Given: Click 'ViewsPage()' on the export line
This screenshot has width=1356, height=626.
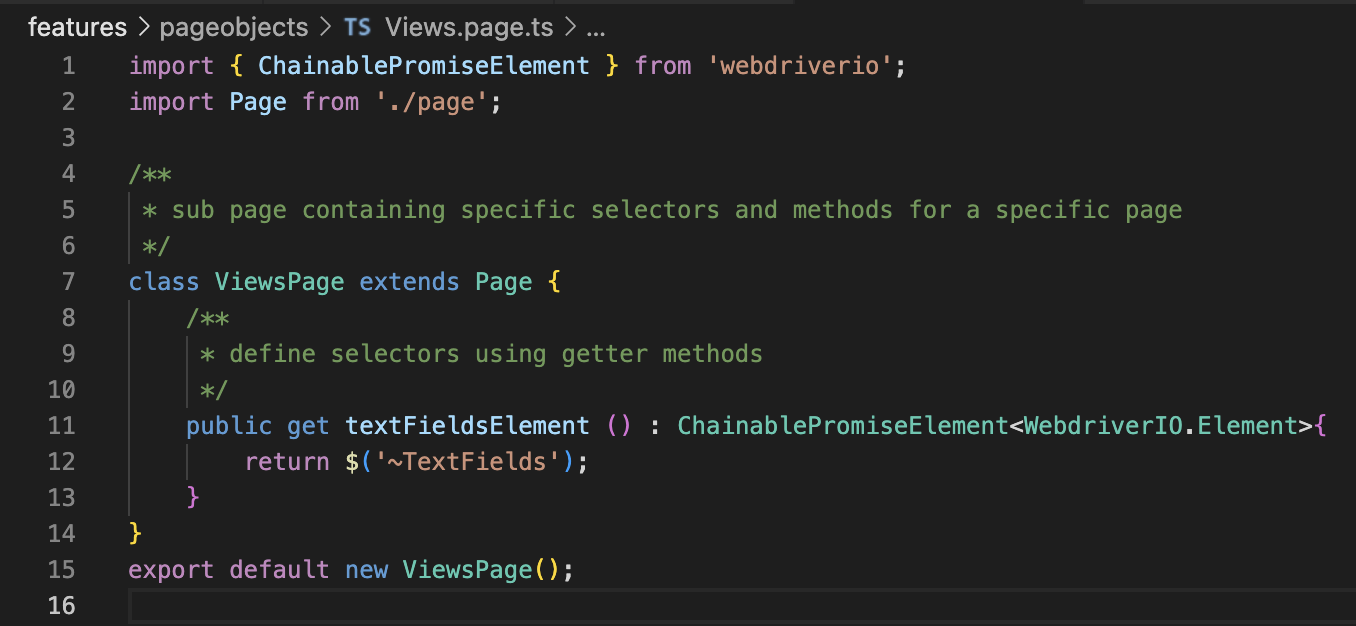Looking at the screenshot, I should 481,570.
